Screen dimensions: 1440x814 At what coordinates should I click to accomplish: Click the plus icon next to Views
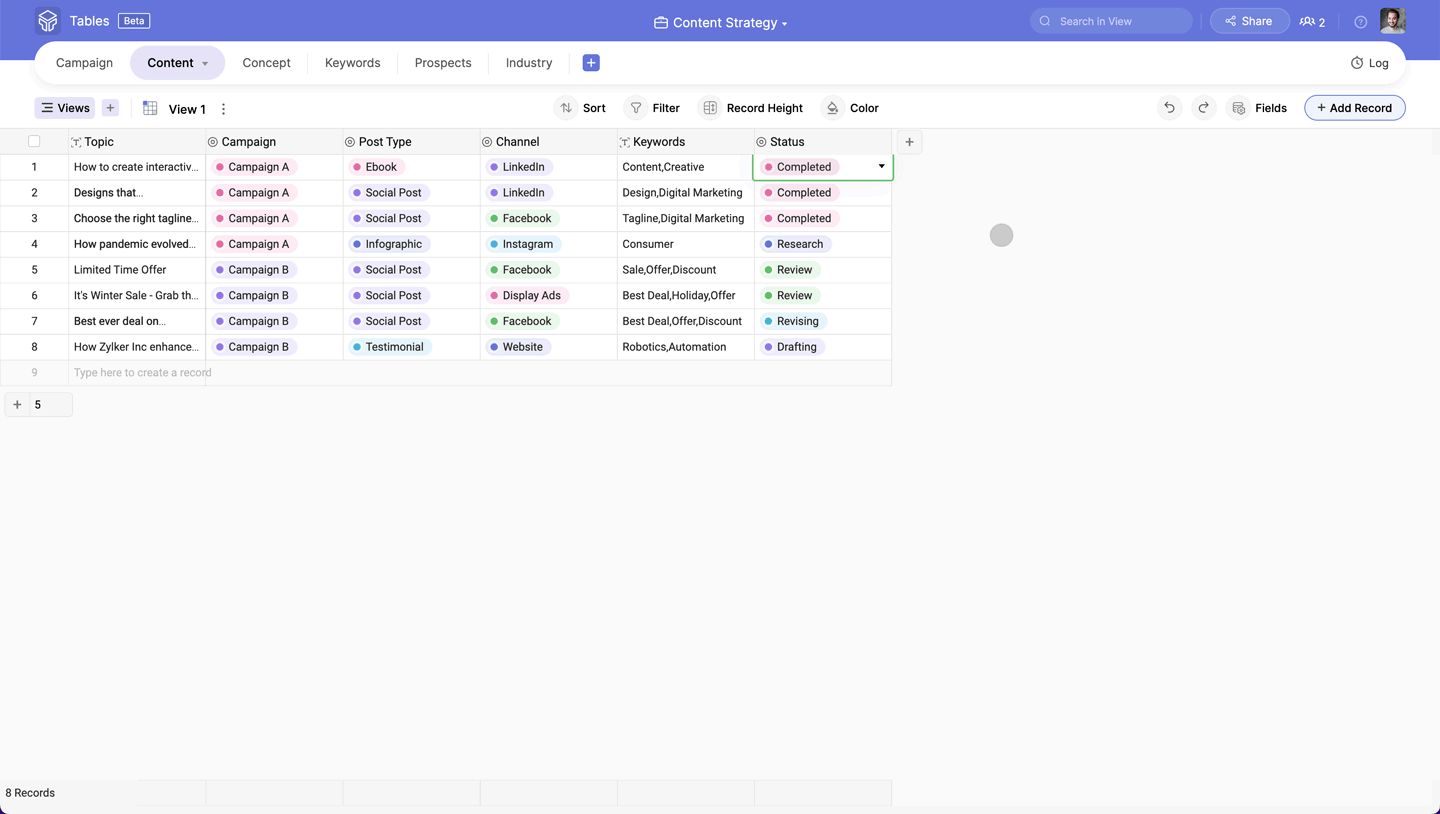point(110,108)
